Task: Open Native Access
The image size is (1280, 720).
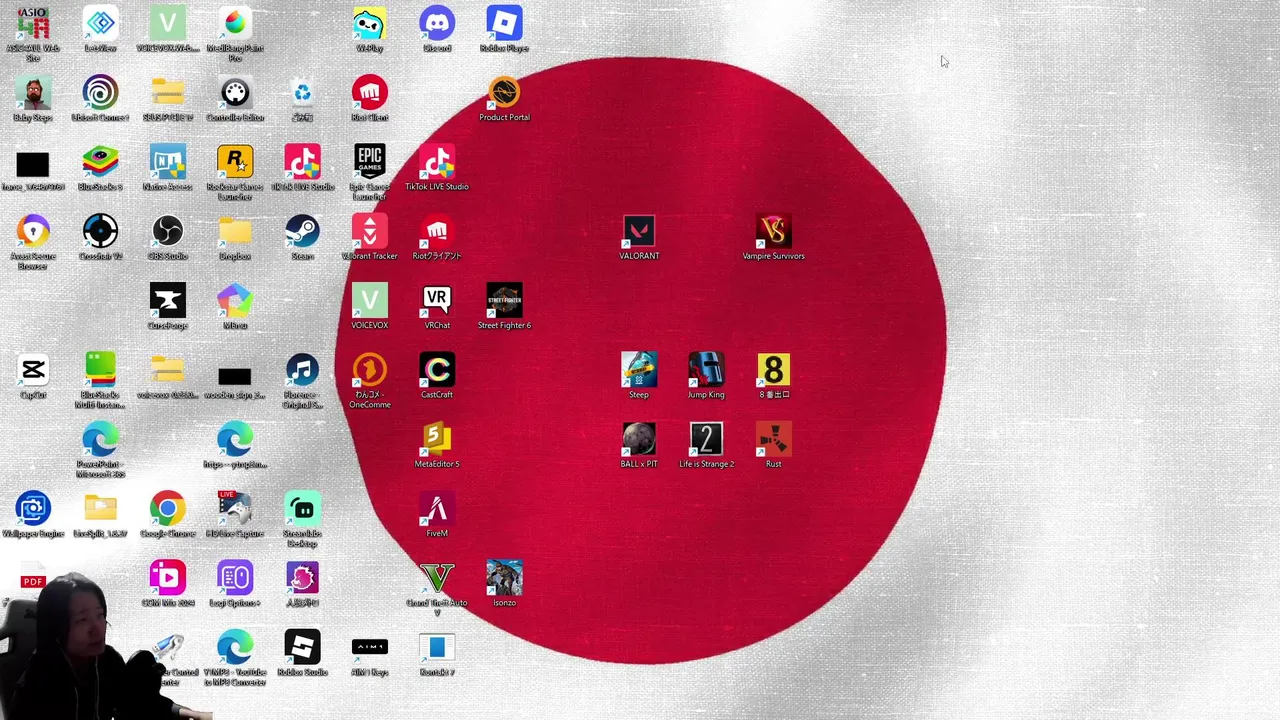Action: (x=167, y=162)
